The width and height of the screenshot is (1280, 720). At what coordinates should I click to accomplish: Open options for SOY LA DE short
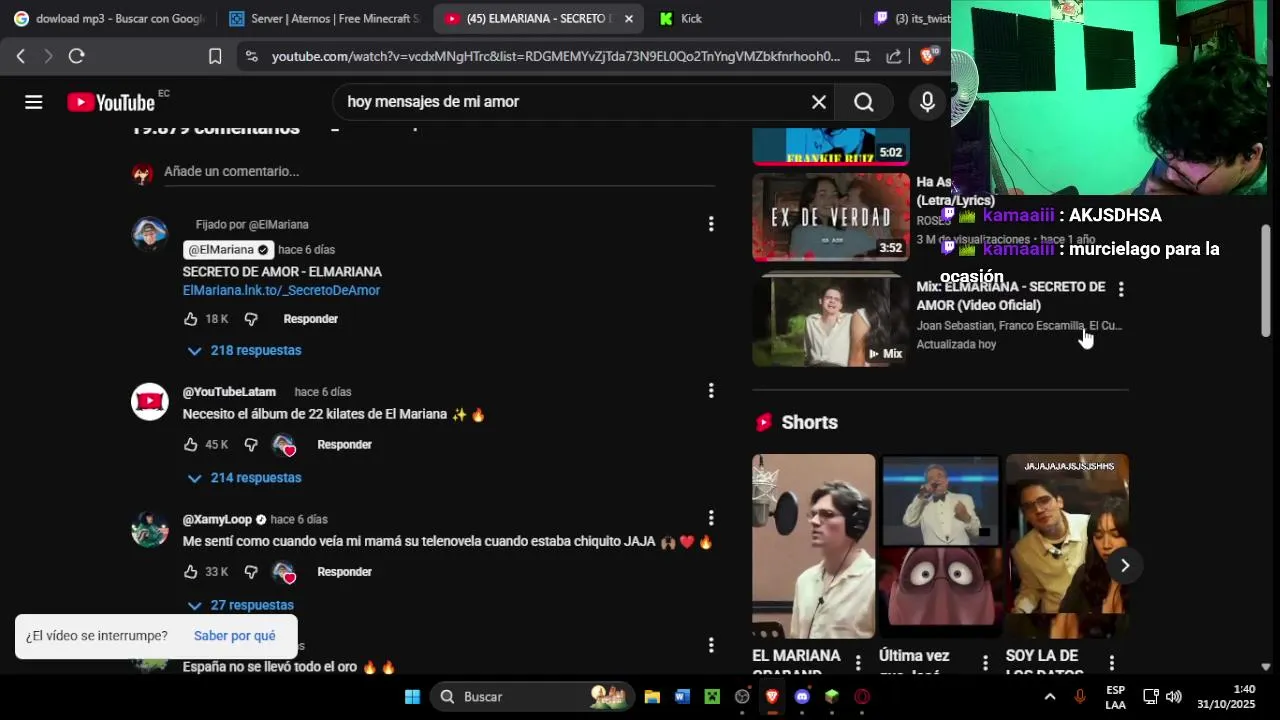[x=1112, y=662]
